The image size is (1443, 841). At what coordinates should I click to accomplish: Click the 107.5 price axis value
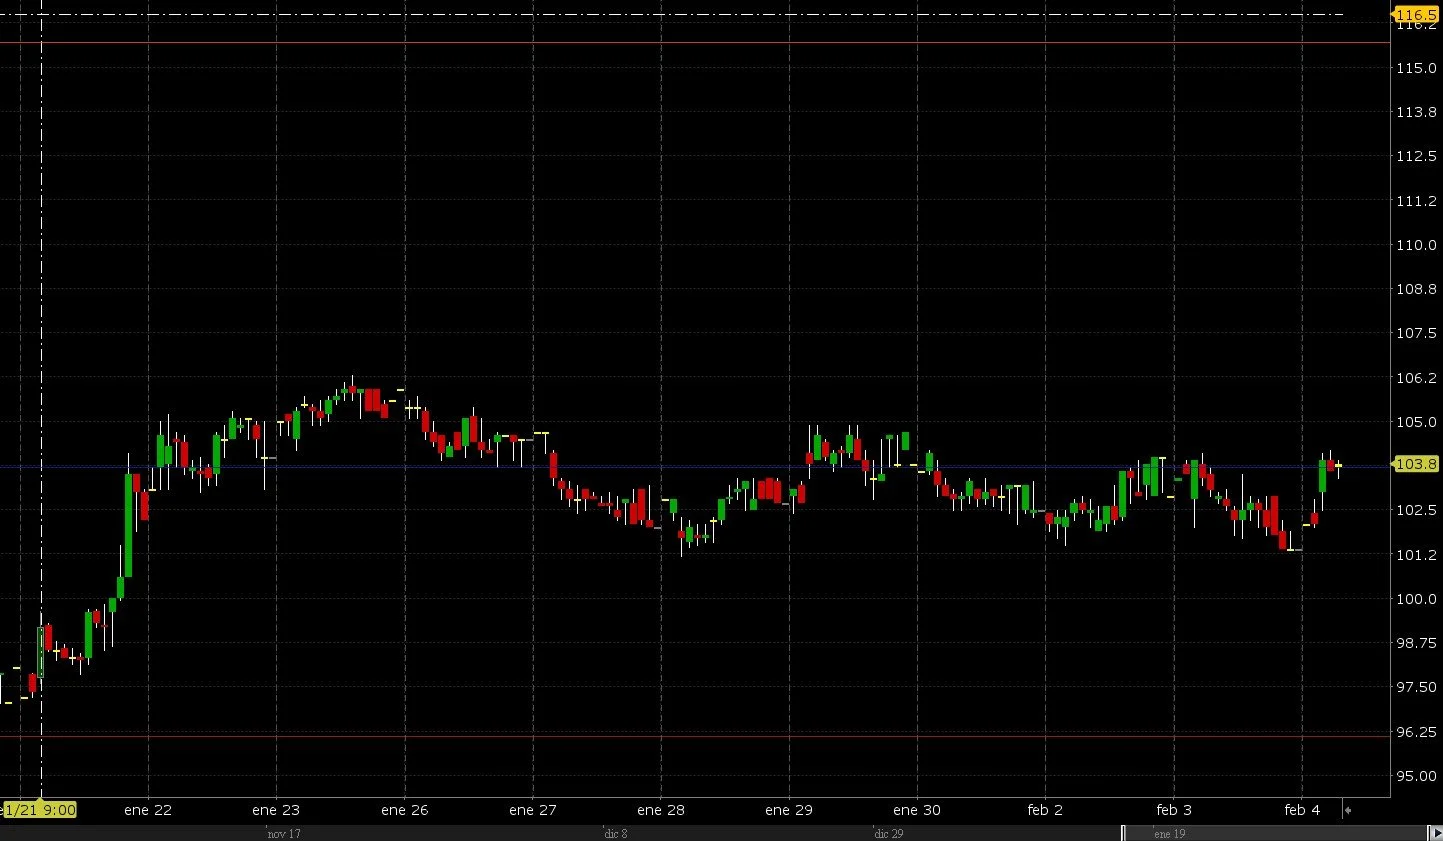1416,333
